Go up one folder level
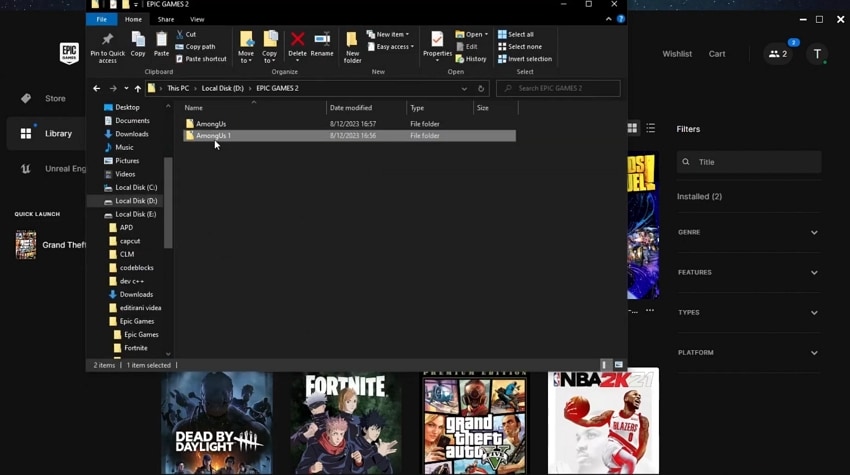The width and height of the screenshot is (850, 475). 138,88
